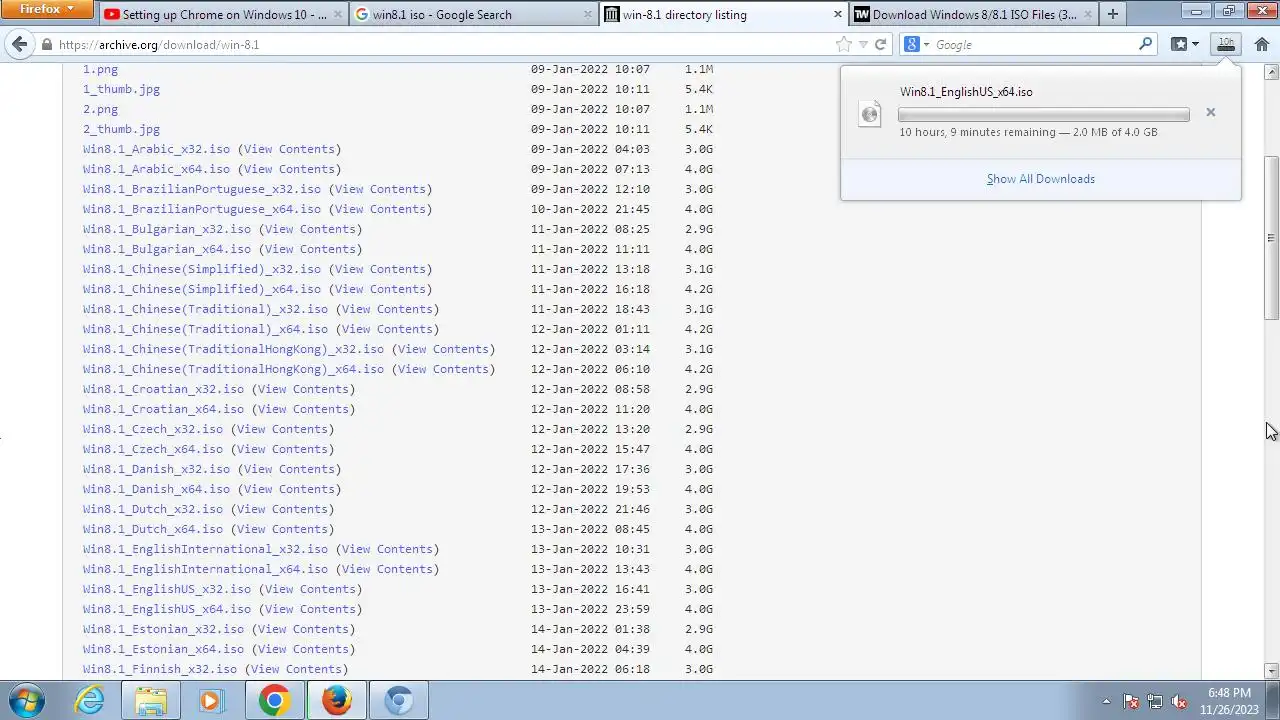Viewport: 1280px width, 720px height.
Task: Open Win8.1_Chinese(Simplified)_x64.iso link
Action: pyautogui.click(x=202, y=289)
